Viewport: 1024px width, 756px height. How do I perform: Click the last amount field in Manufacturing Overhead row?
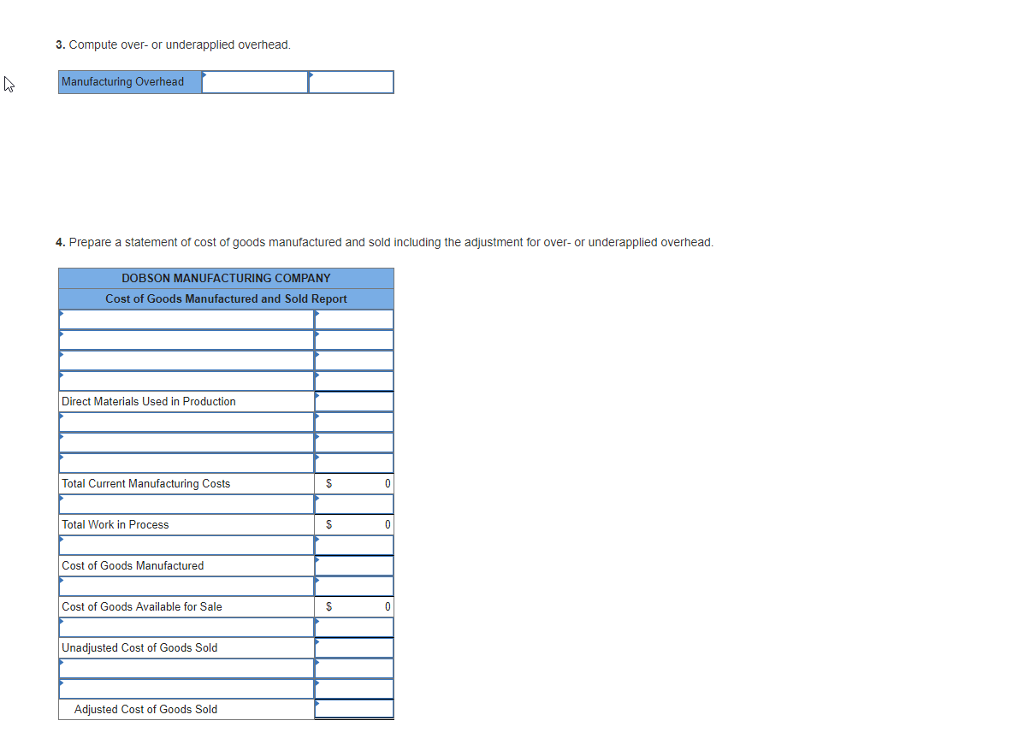[351, 82]
